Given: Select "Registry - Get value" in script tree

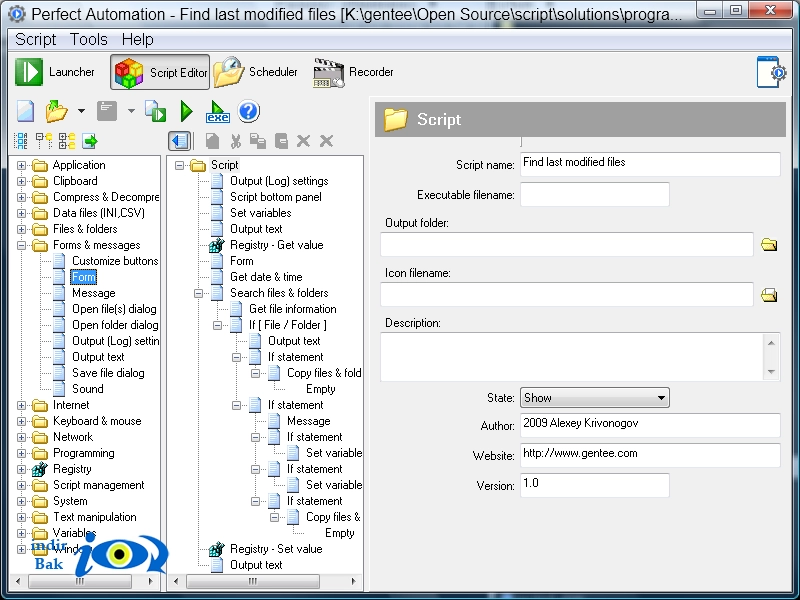Looking at the screenshot, I should point(277,245).
